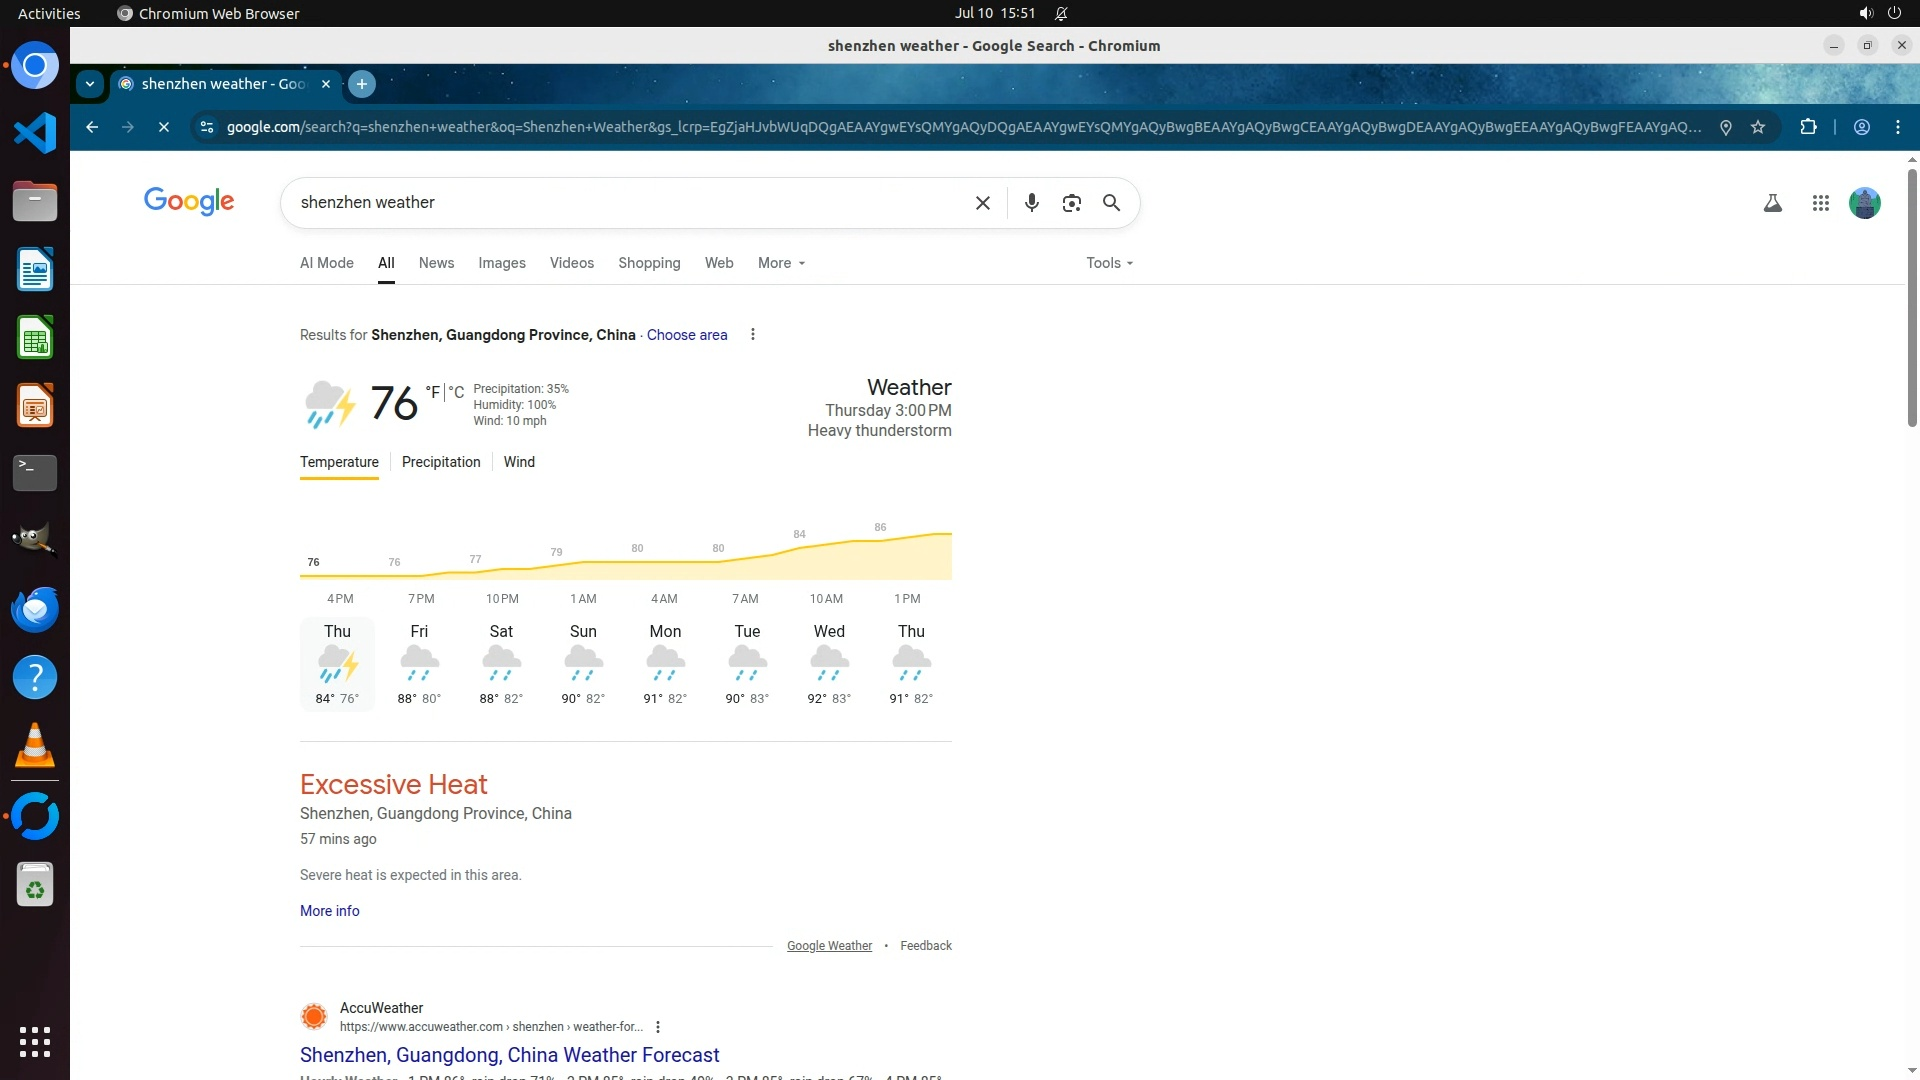
Task: Bookmark this page with star icon
Action: pyautogui.click(x=1758, y=127)
